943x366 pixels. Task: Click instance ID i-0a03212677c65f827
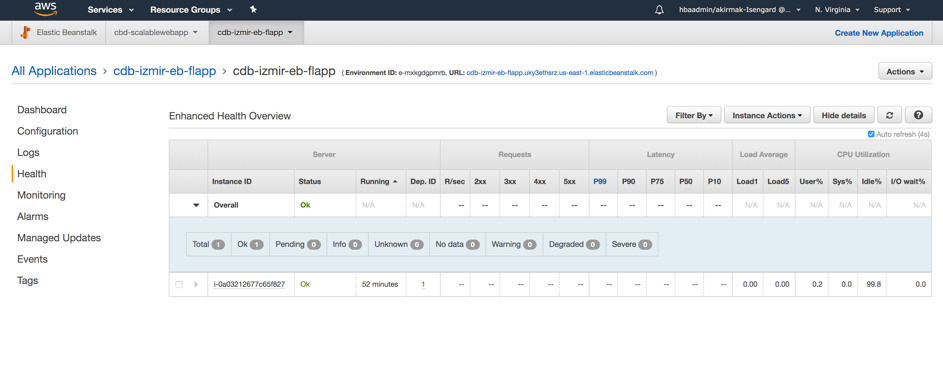tap(249, 284)
